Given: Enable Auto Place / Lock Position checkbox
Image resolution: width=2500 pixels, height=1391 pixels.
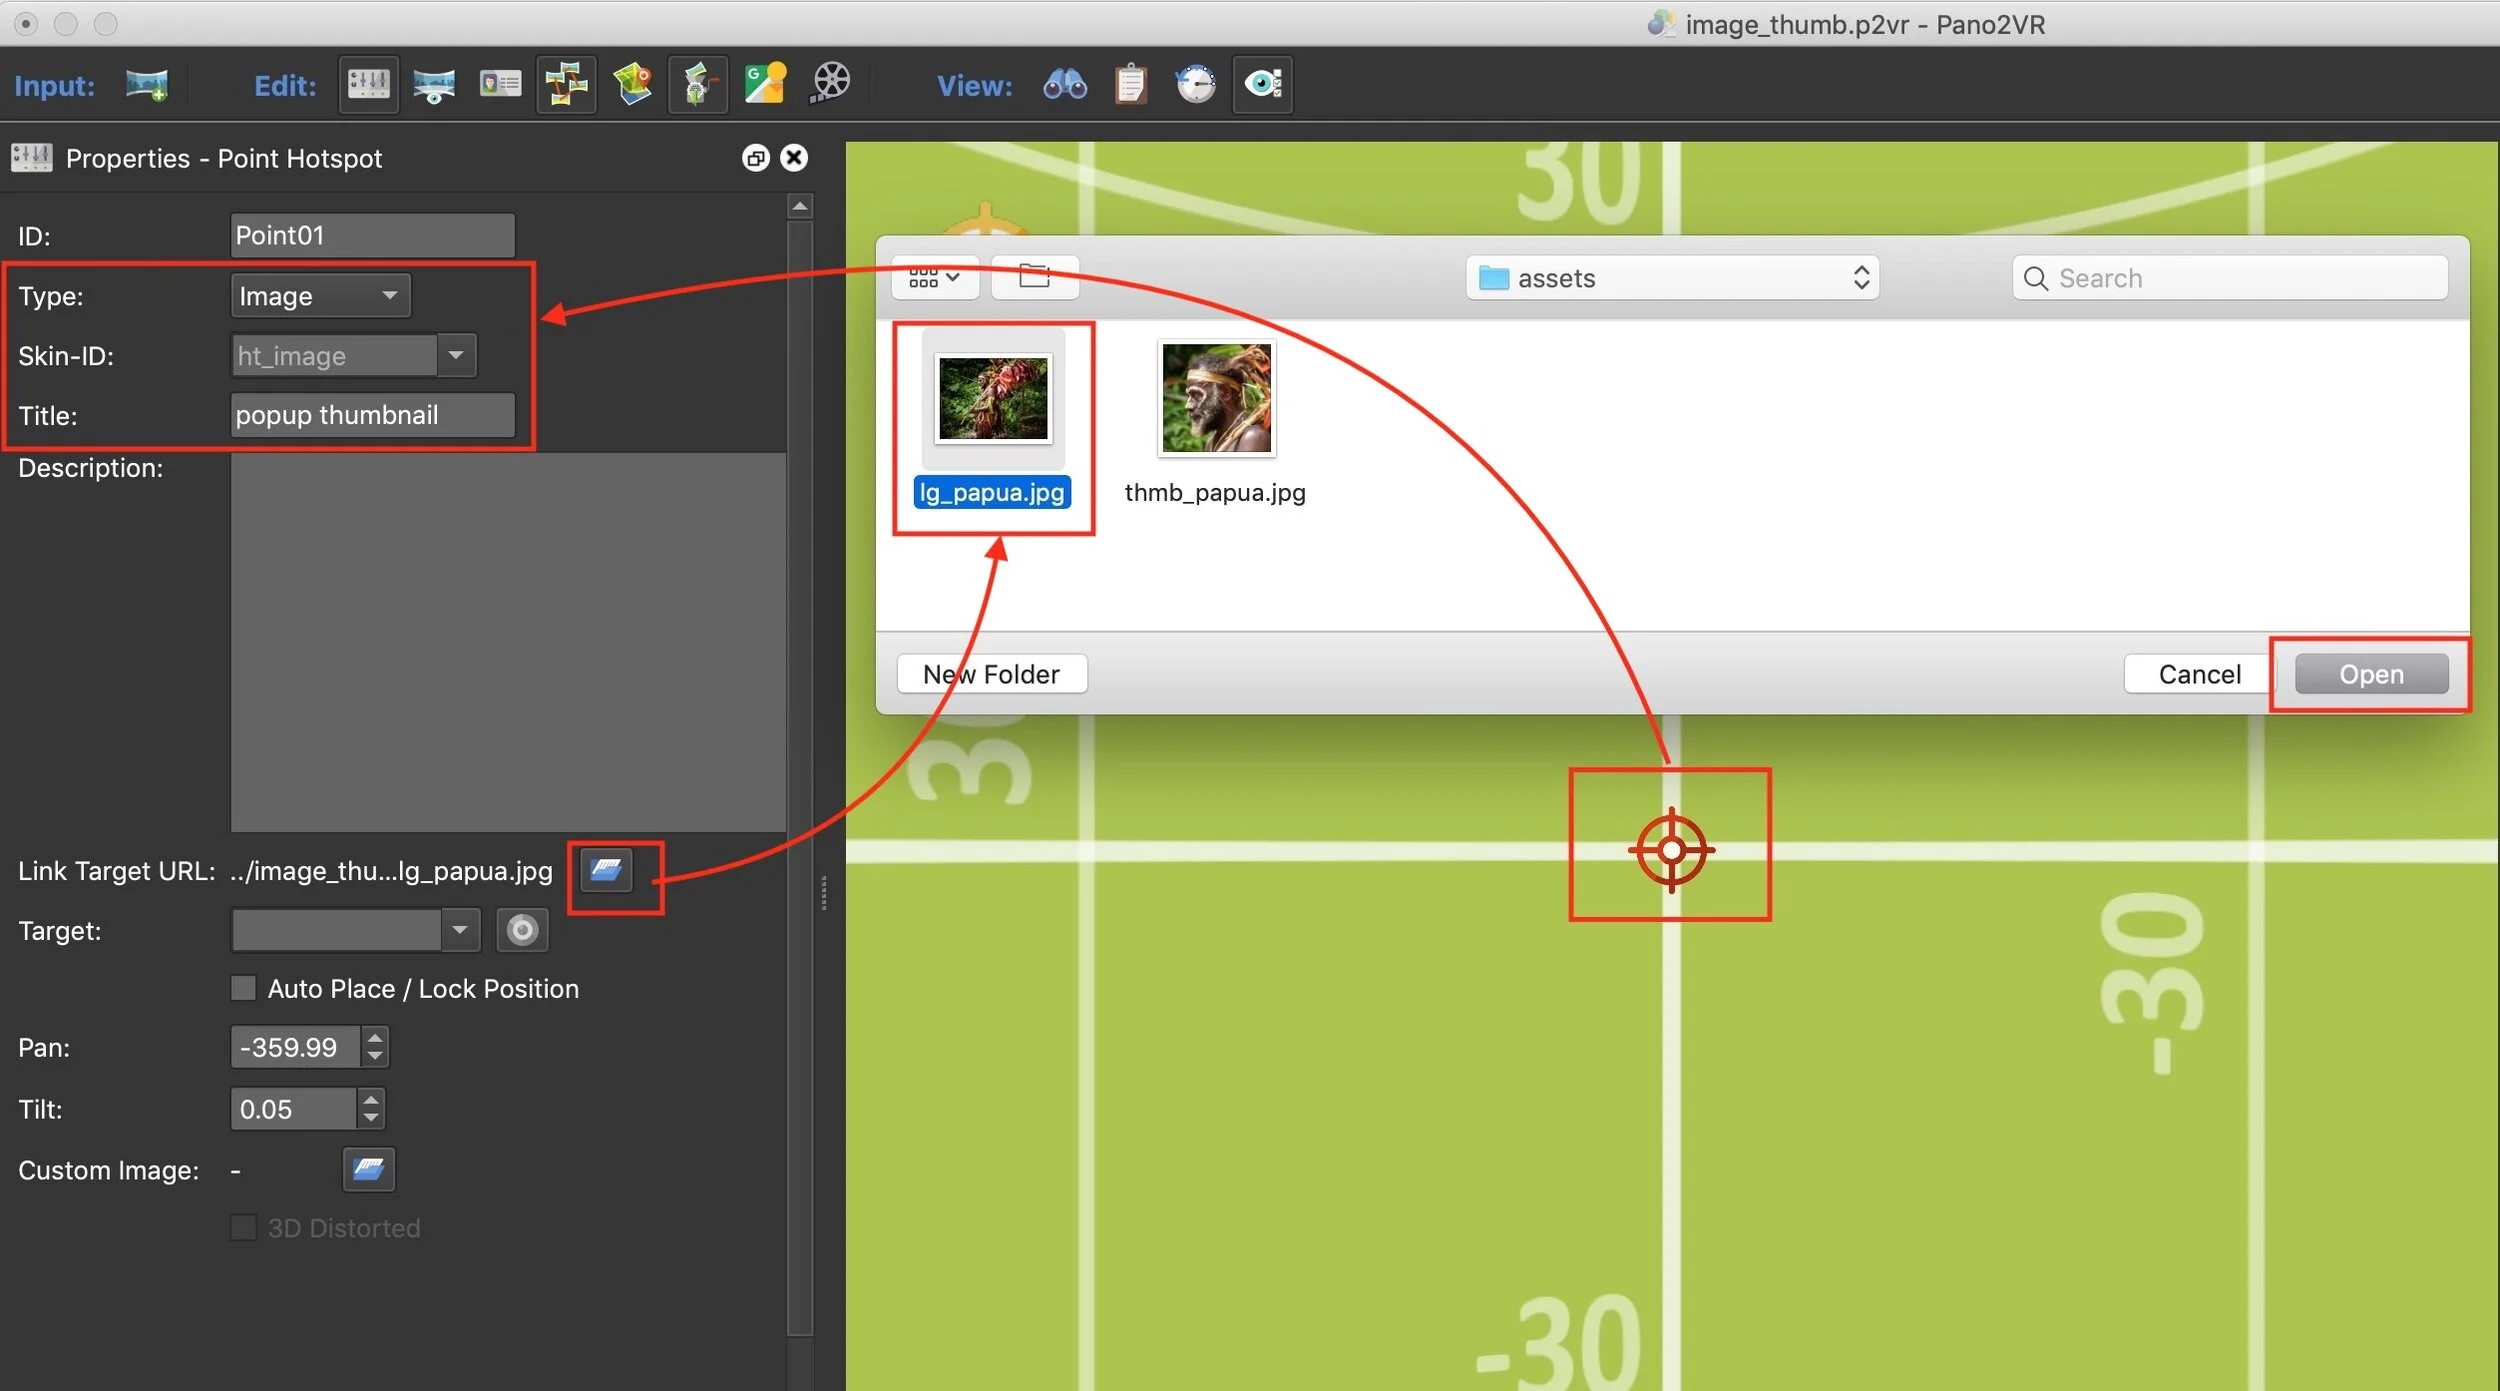Looking at the screenshot, I should (243, 988).
